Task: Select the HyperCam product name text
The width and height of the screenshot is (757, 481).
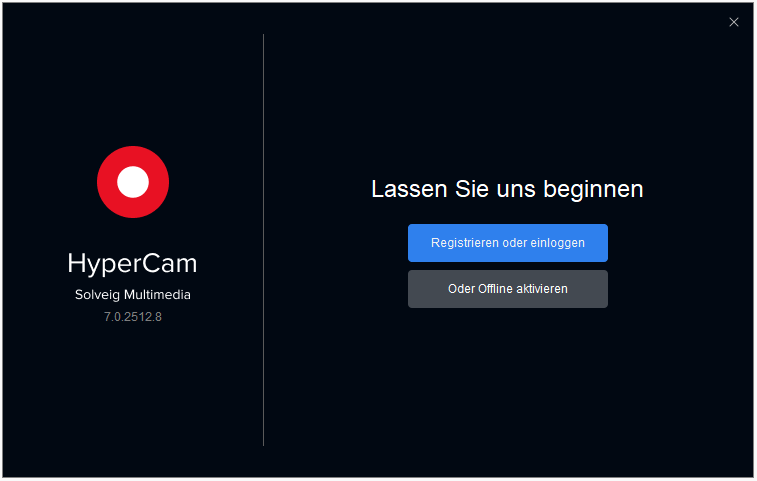Action: pyautogui.click(x=132, y=264)
